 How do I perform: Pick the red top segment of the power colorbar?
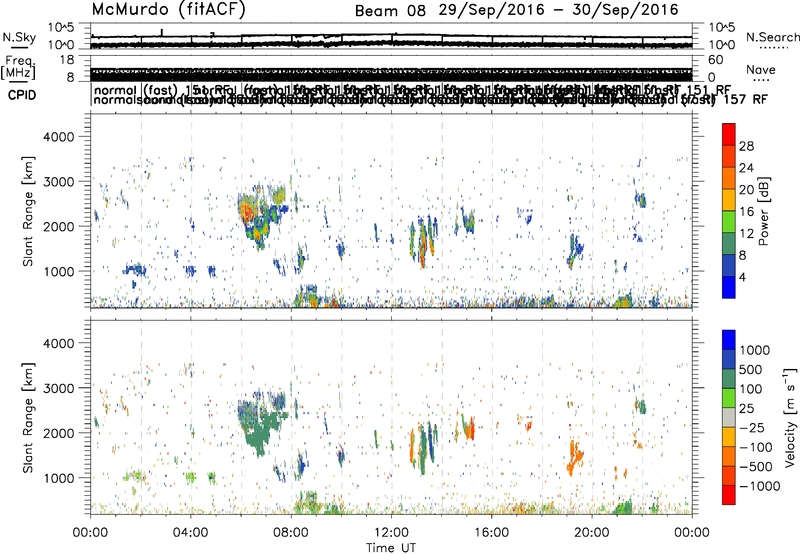[x=729, y=135]
